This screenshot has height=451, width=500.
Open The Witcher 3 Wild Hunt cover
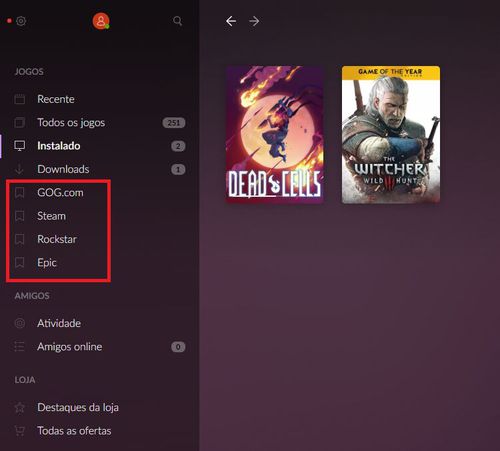[391, 135]
